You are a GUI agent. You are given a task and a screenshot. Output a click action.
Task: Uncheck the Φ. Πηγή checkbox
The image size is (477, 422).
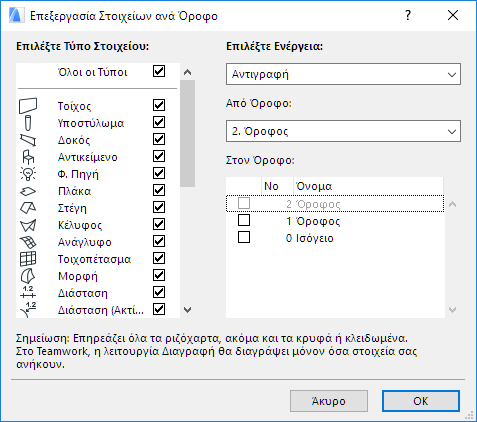(x=159, y=173)
